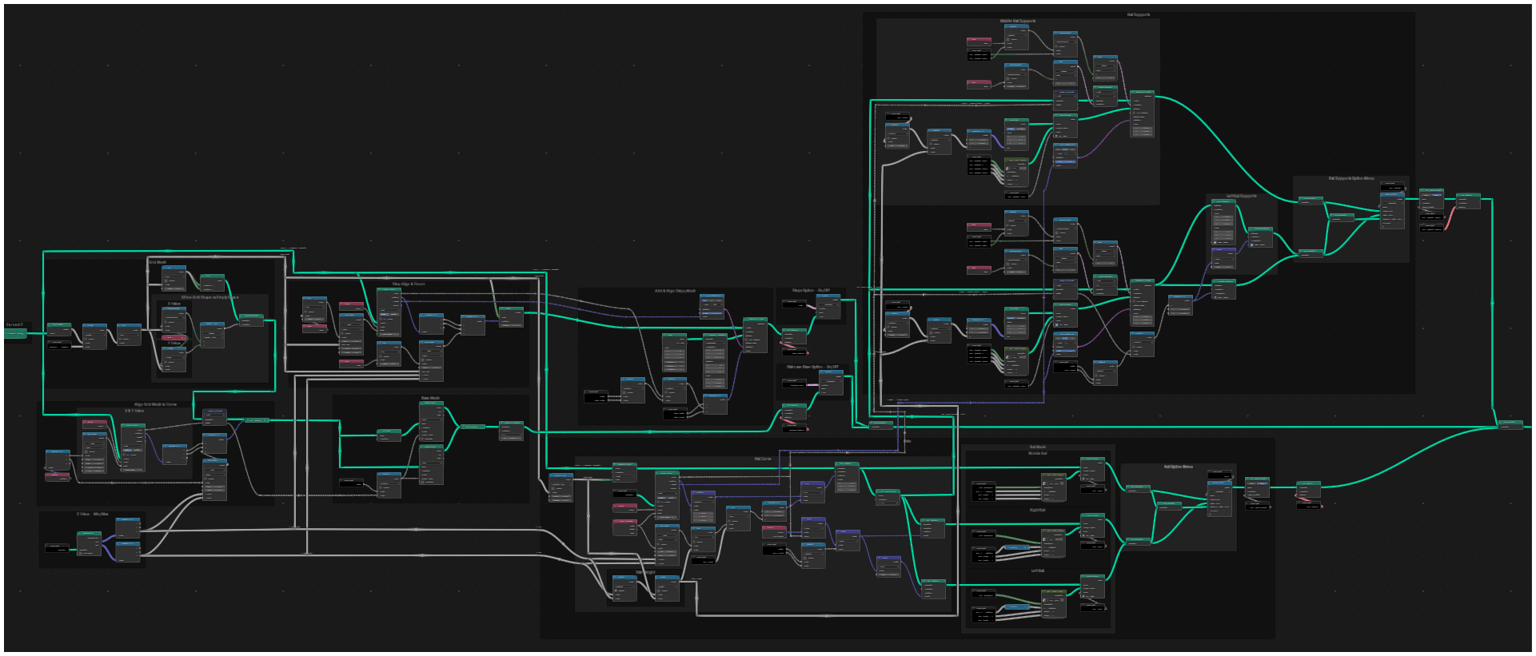Select the Grid Mesh frame label
The image size is (1536, 656).
pyautogui.click(x=157, y=262)
